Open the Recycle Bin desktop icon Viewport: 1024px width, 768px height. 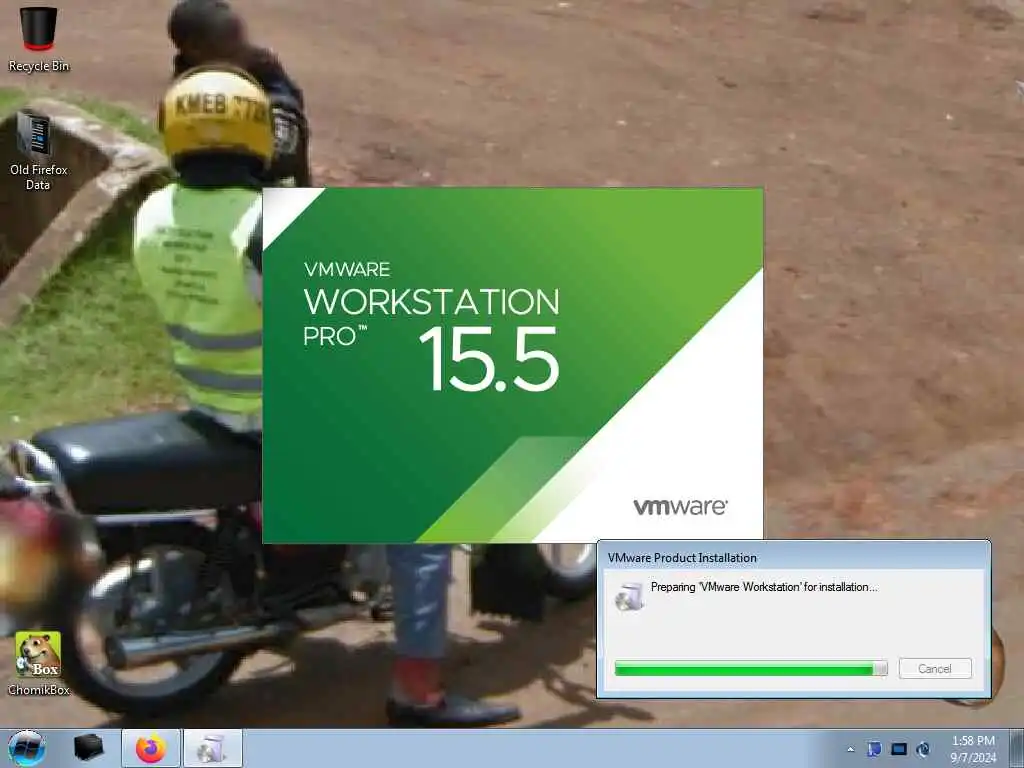(x=38, y=38)
